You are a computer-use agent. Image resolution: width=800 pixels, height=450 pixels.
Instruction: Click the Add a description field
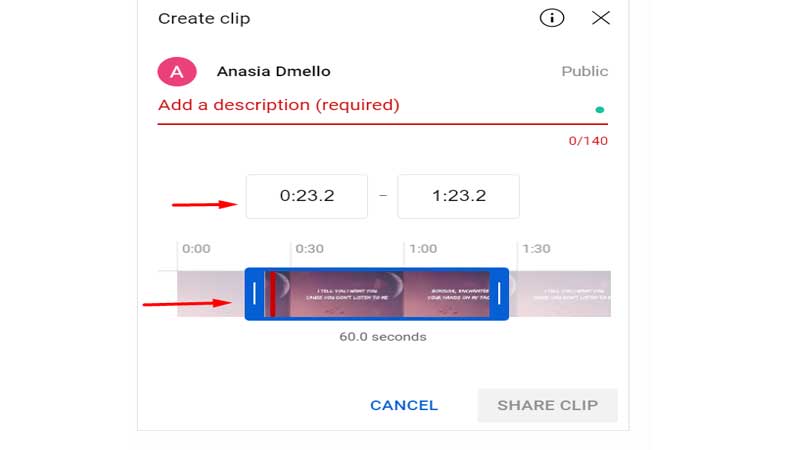[x=383, y=106]
